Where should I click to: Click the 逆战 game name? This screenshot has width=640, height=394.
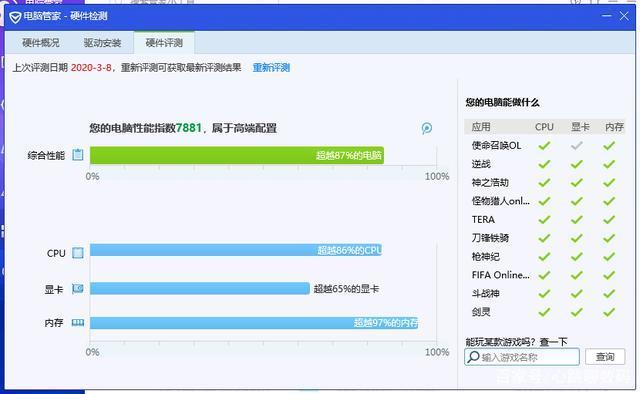[x=481, y=164]
